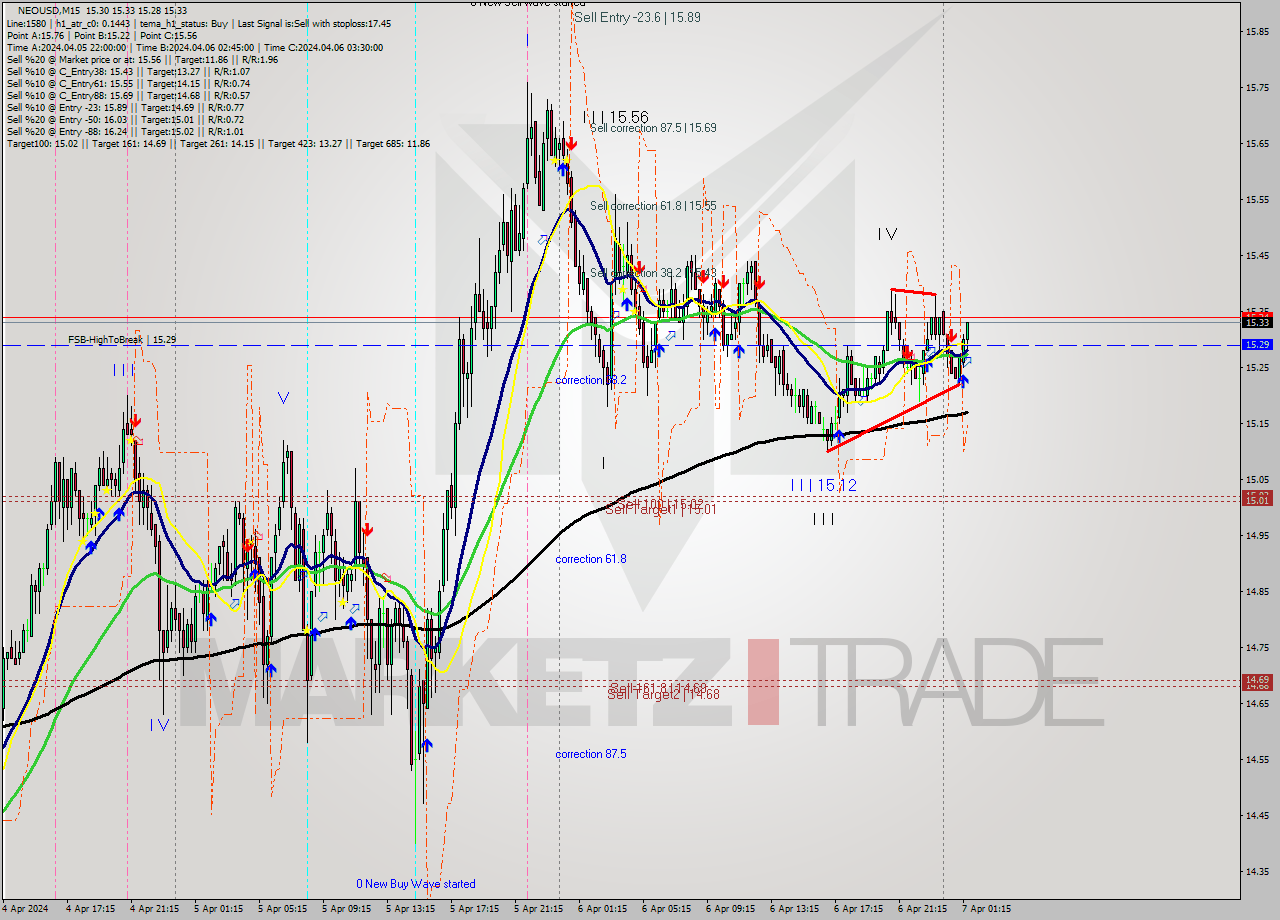This screenshot has height=920, width=1280.
Task: Click the '5 Apr 01:15' time axis label
Action: click(218, 909)
